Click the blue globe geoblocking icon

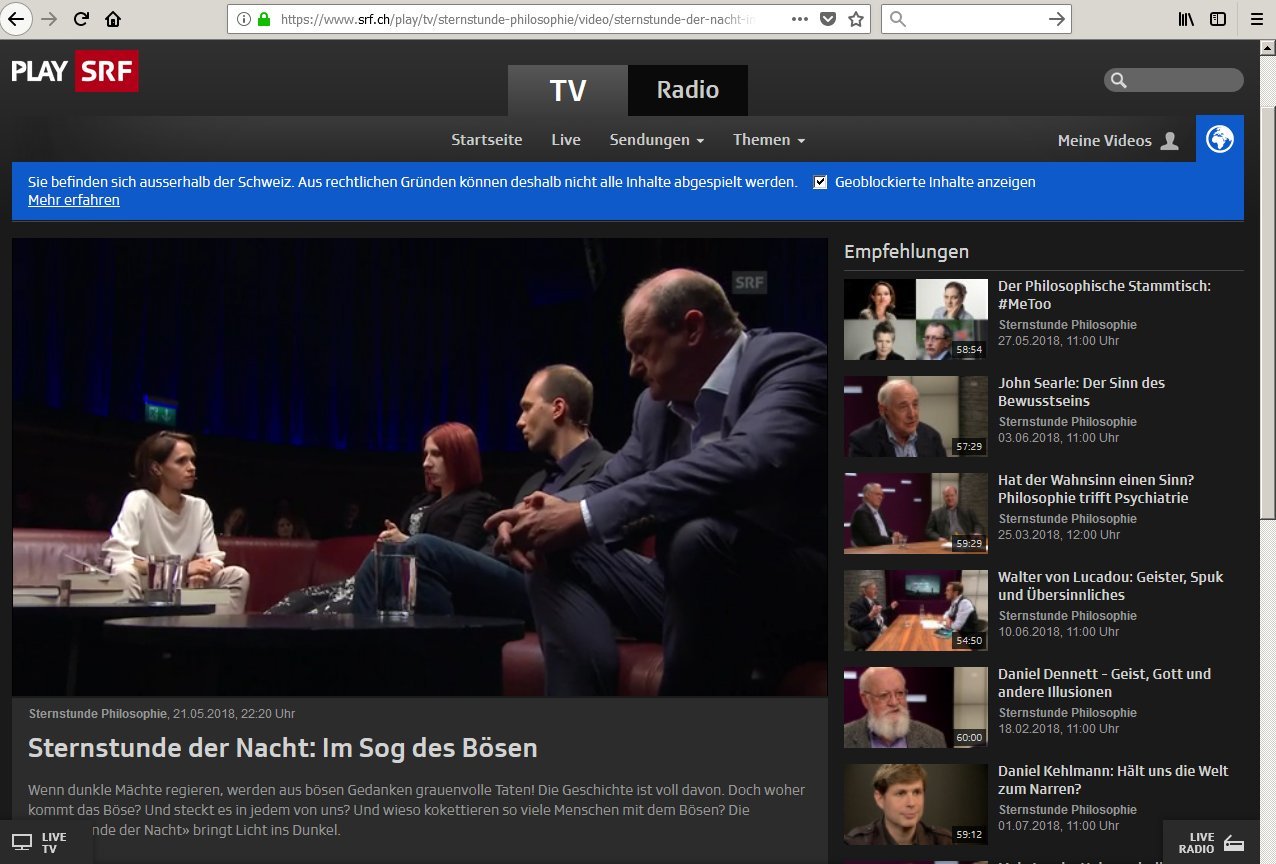pyautogui.click(x=1220, y=139)
